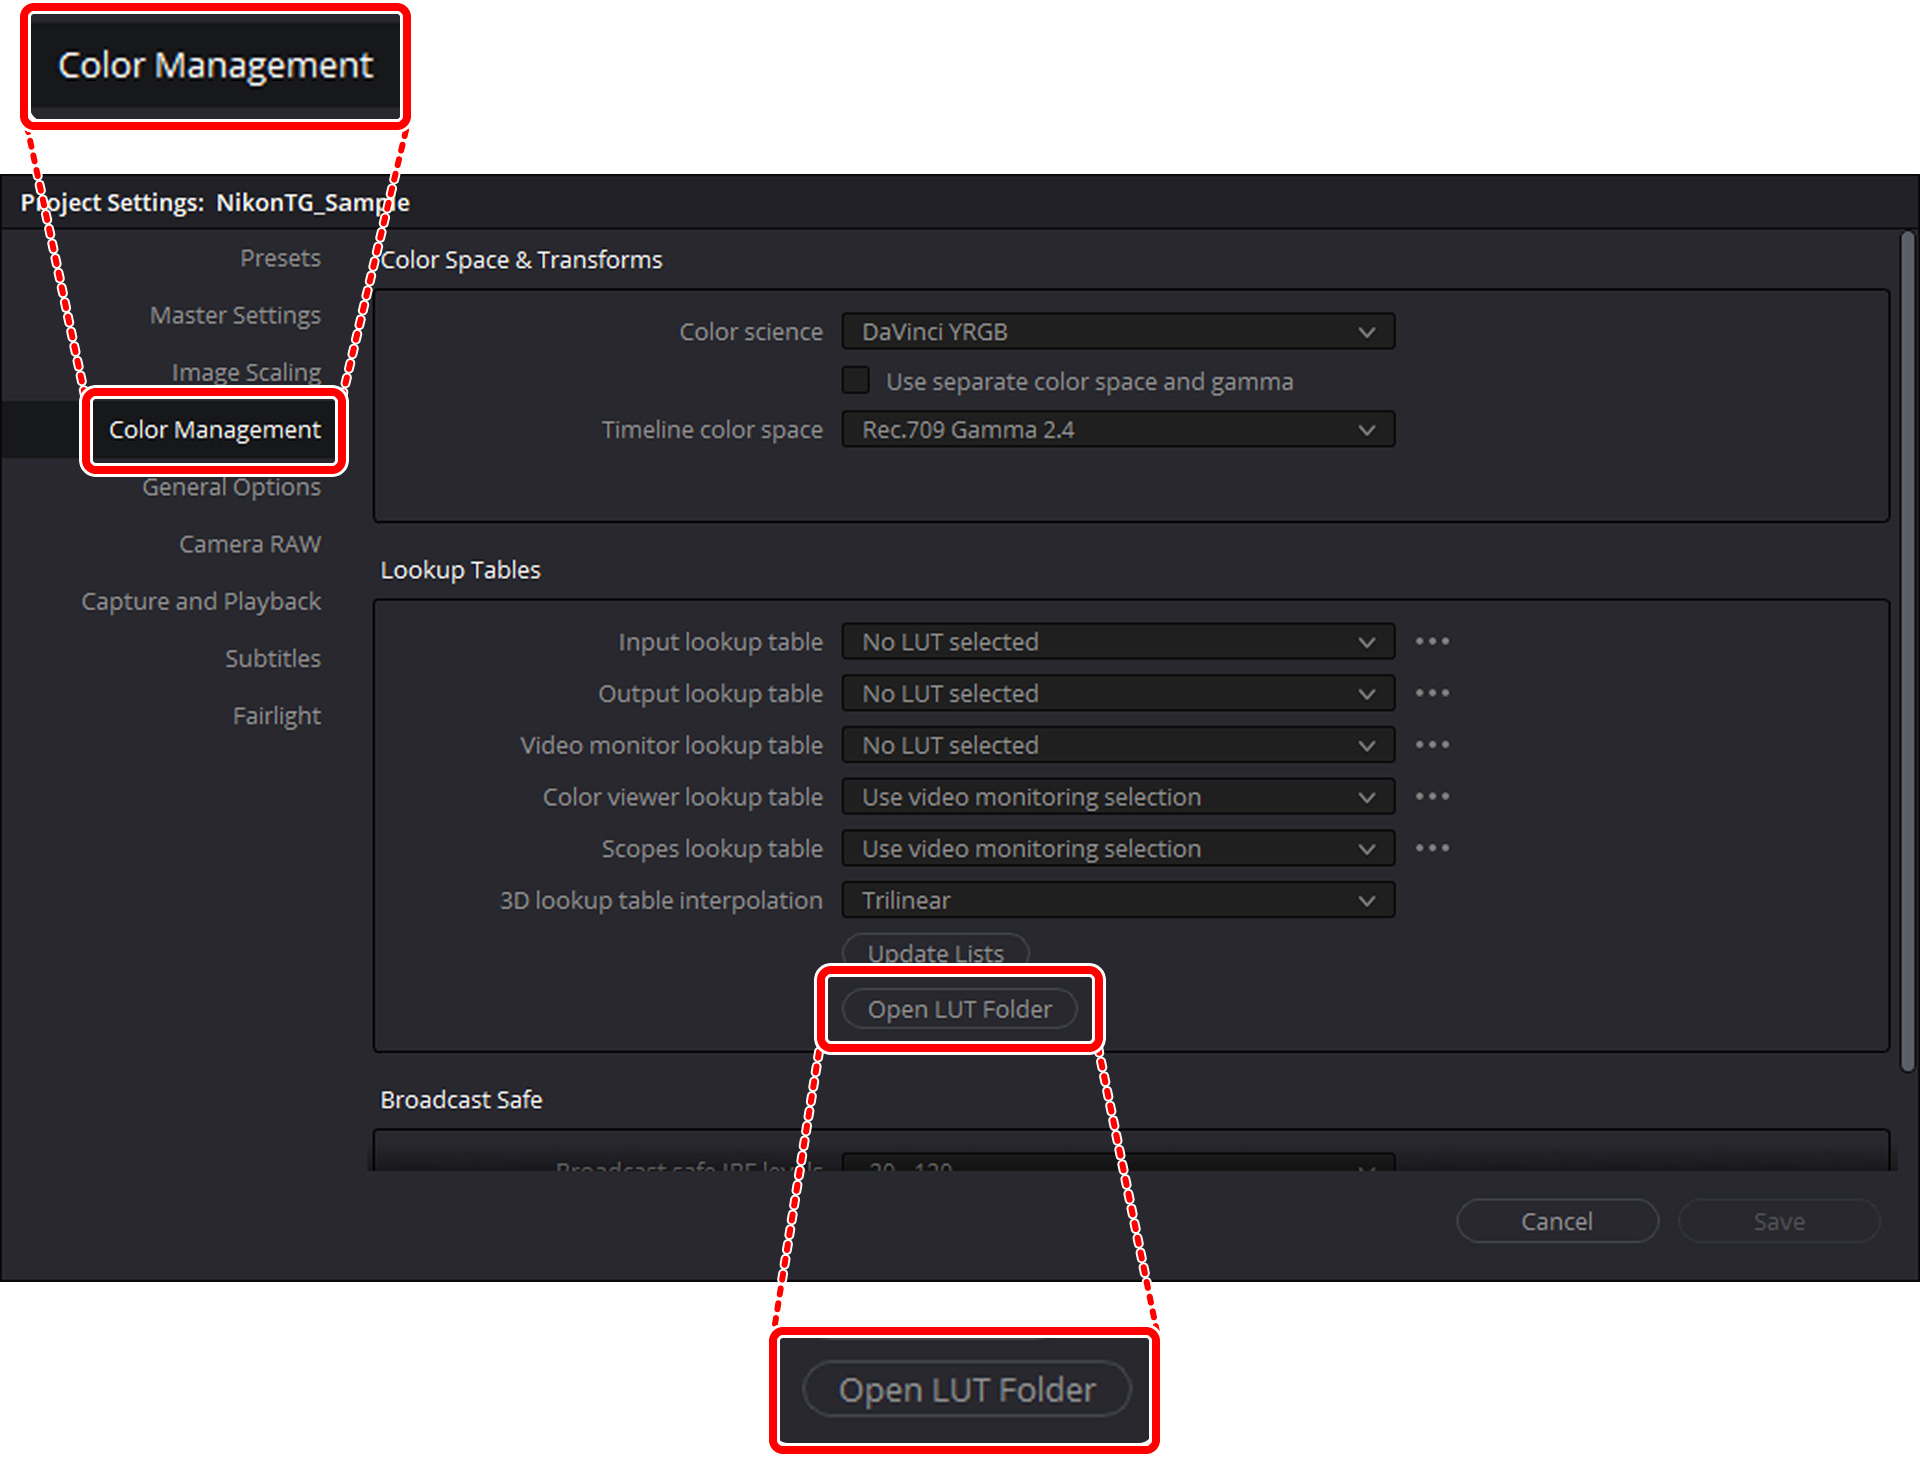The height and width of the screenshot is (1457, 1920).
Task: Save the project settings
Action: 1778,1221
